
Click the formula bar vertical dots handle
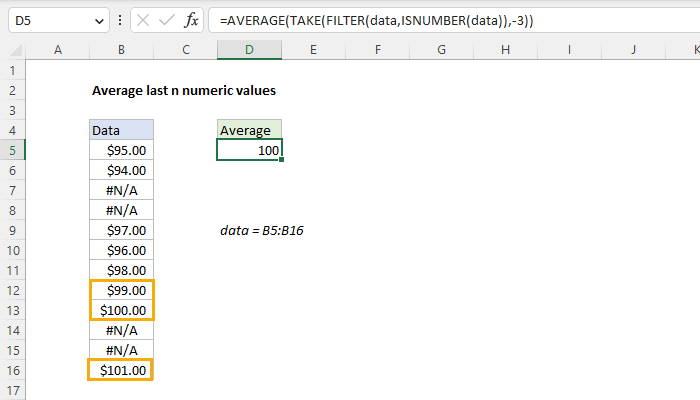tap(120, 21)
